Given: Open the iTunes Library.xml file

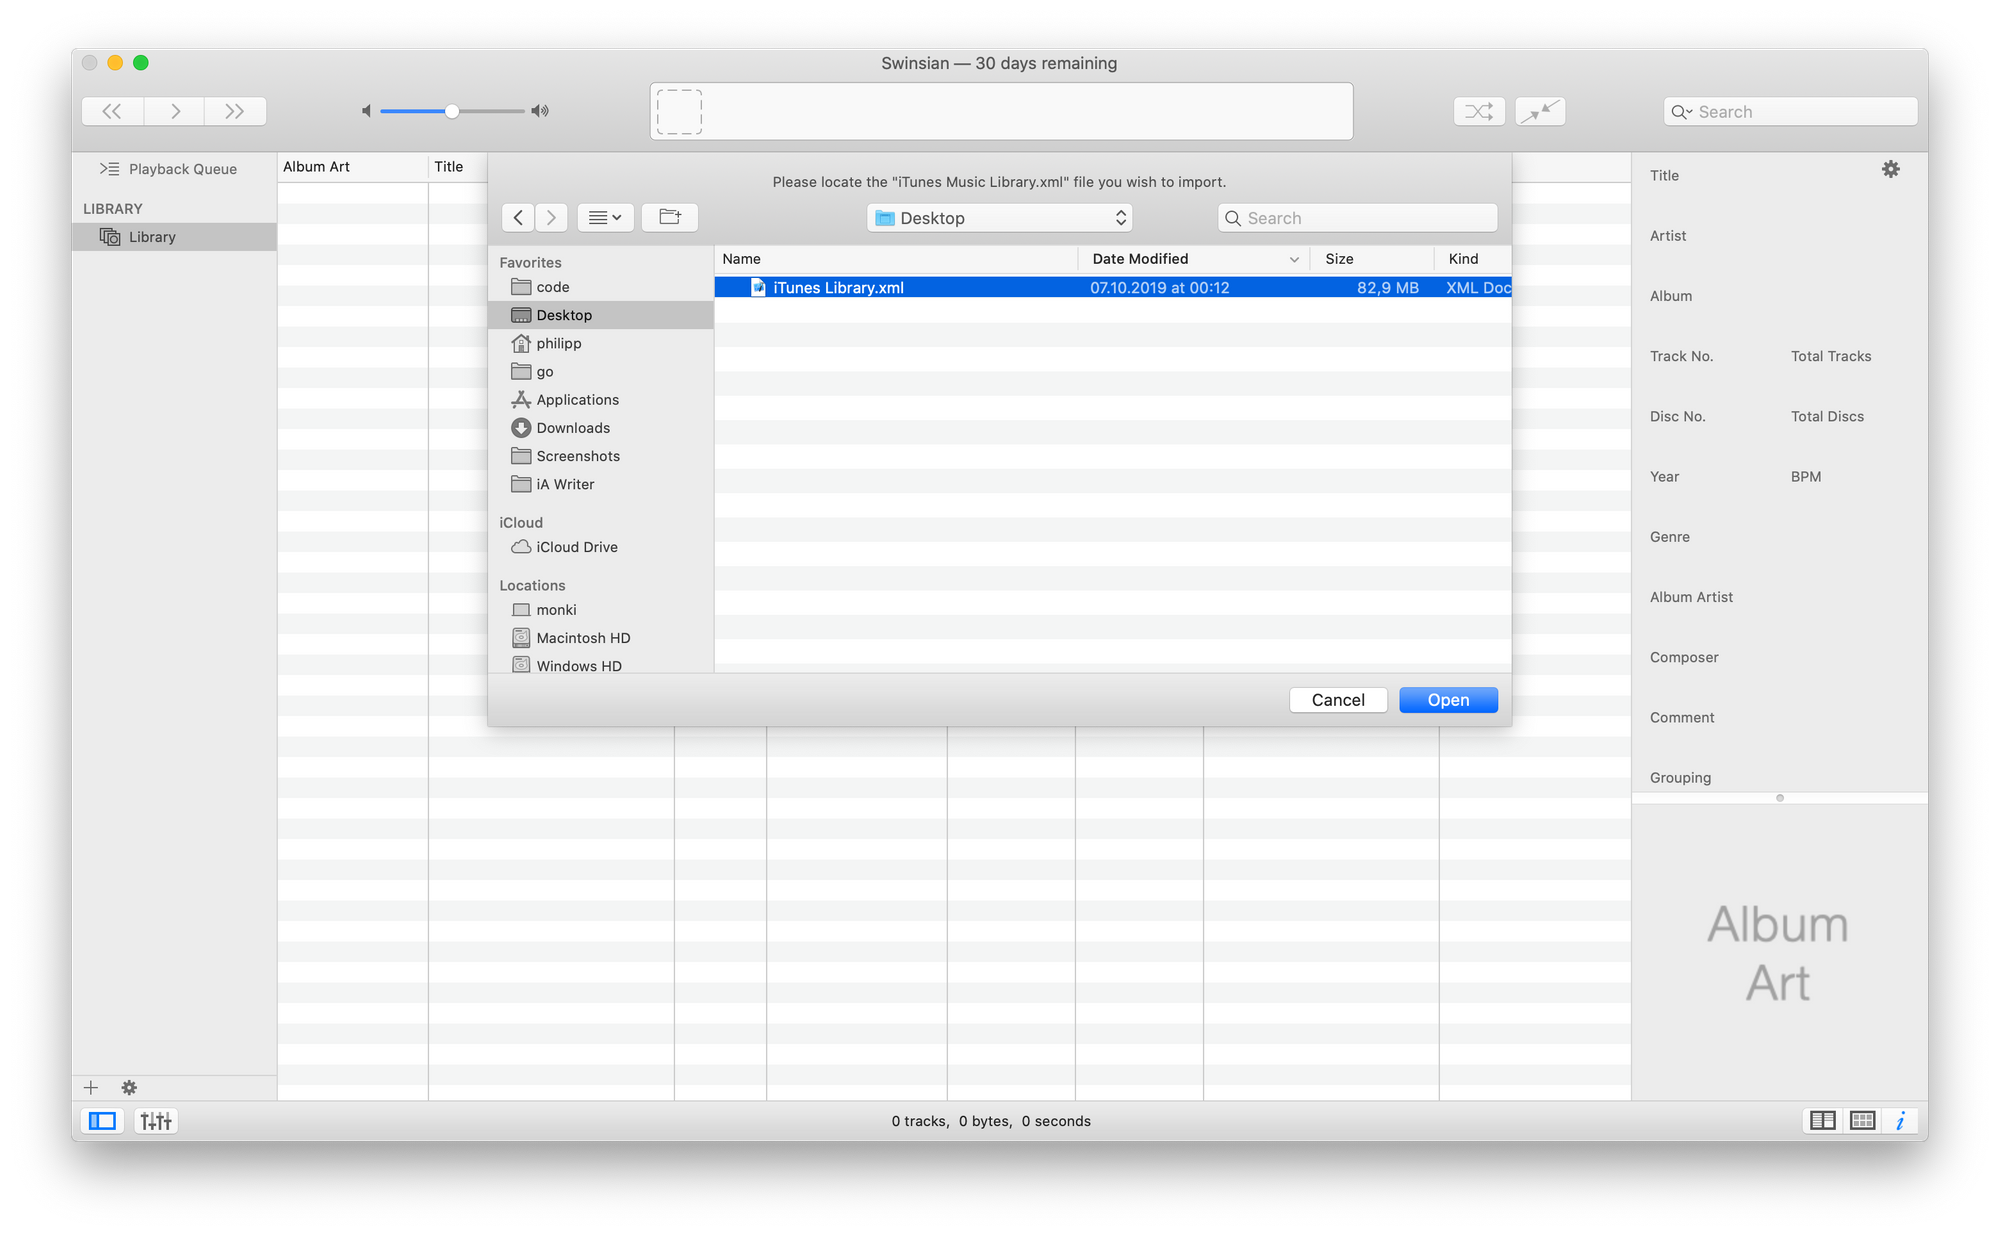Looking at the screenshot, I should (x=1449, y=699).
